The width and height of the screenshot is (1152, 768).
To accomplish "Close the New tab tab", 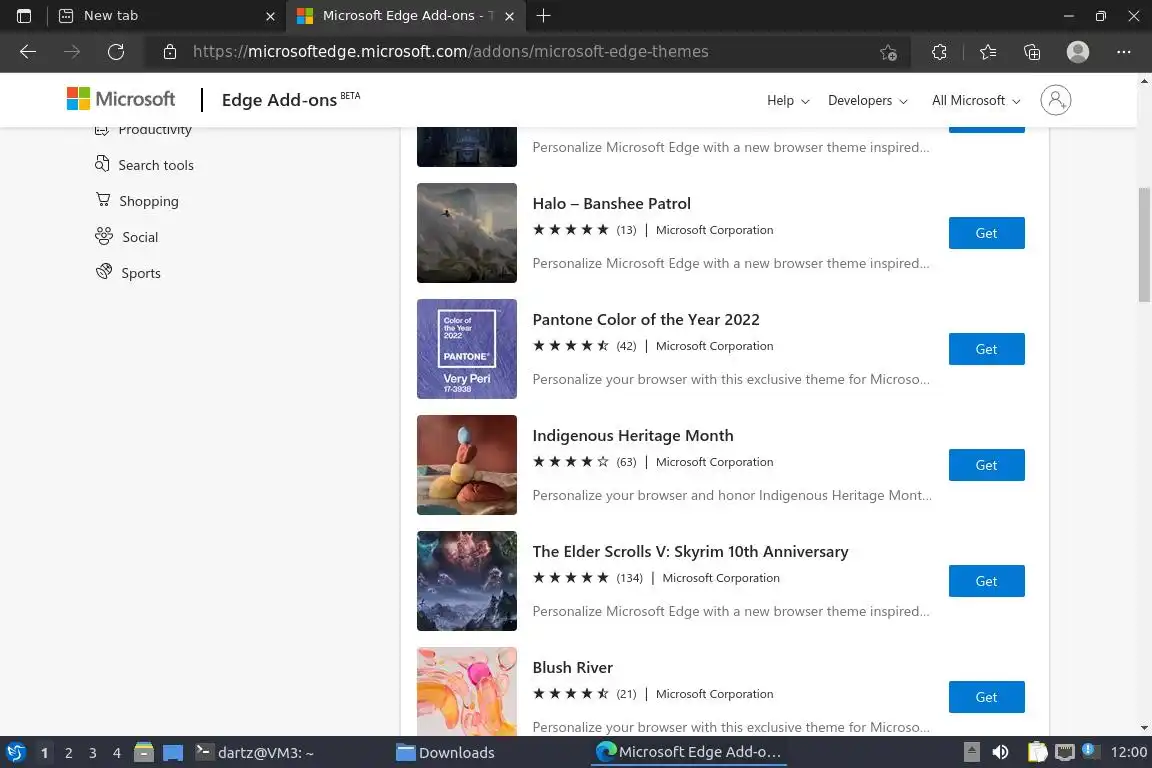I will 270,16.
